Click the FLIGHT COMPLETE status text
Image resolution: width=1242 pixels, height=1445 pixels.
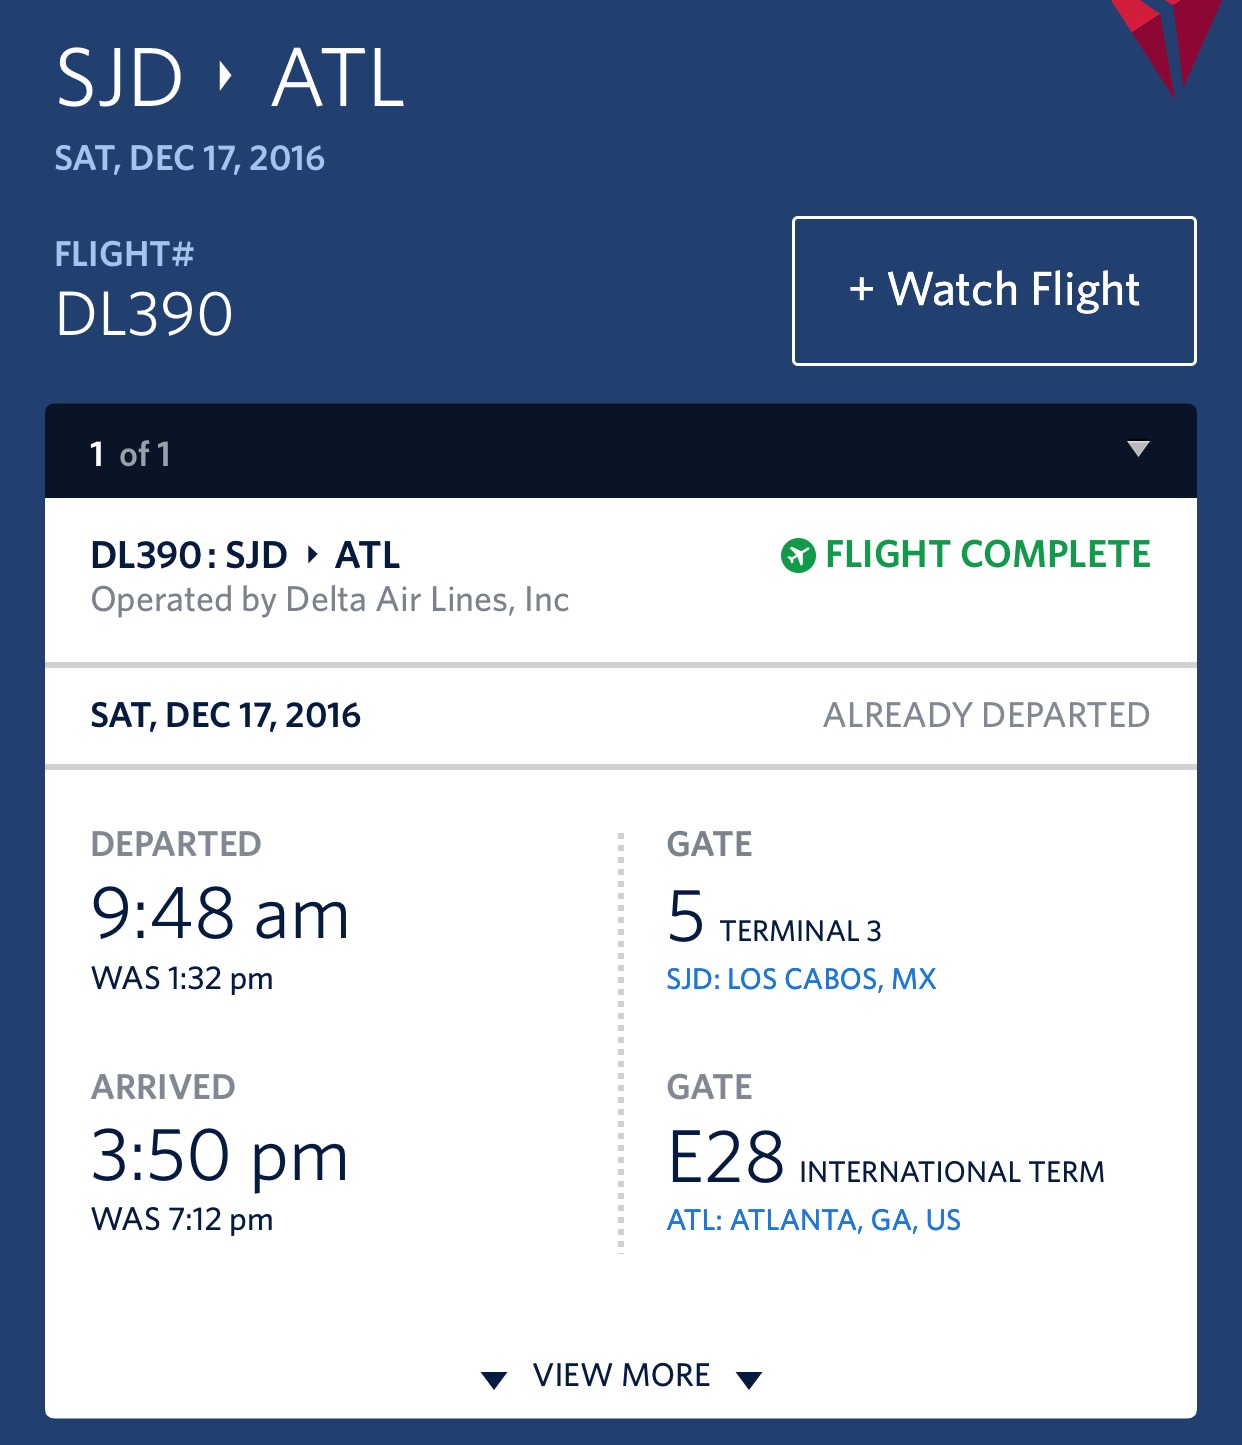point(987,554)
